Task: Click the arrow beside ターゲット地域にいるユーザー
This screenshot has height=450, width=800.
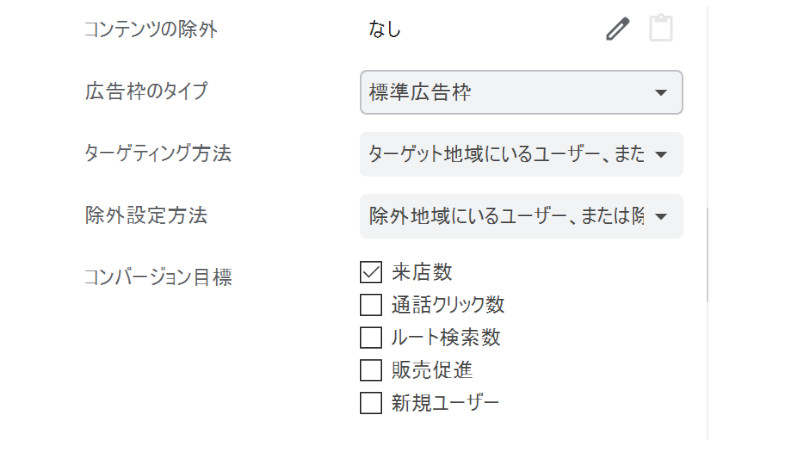Action: coord(661,155)
